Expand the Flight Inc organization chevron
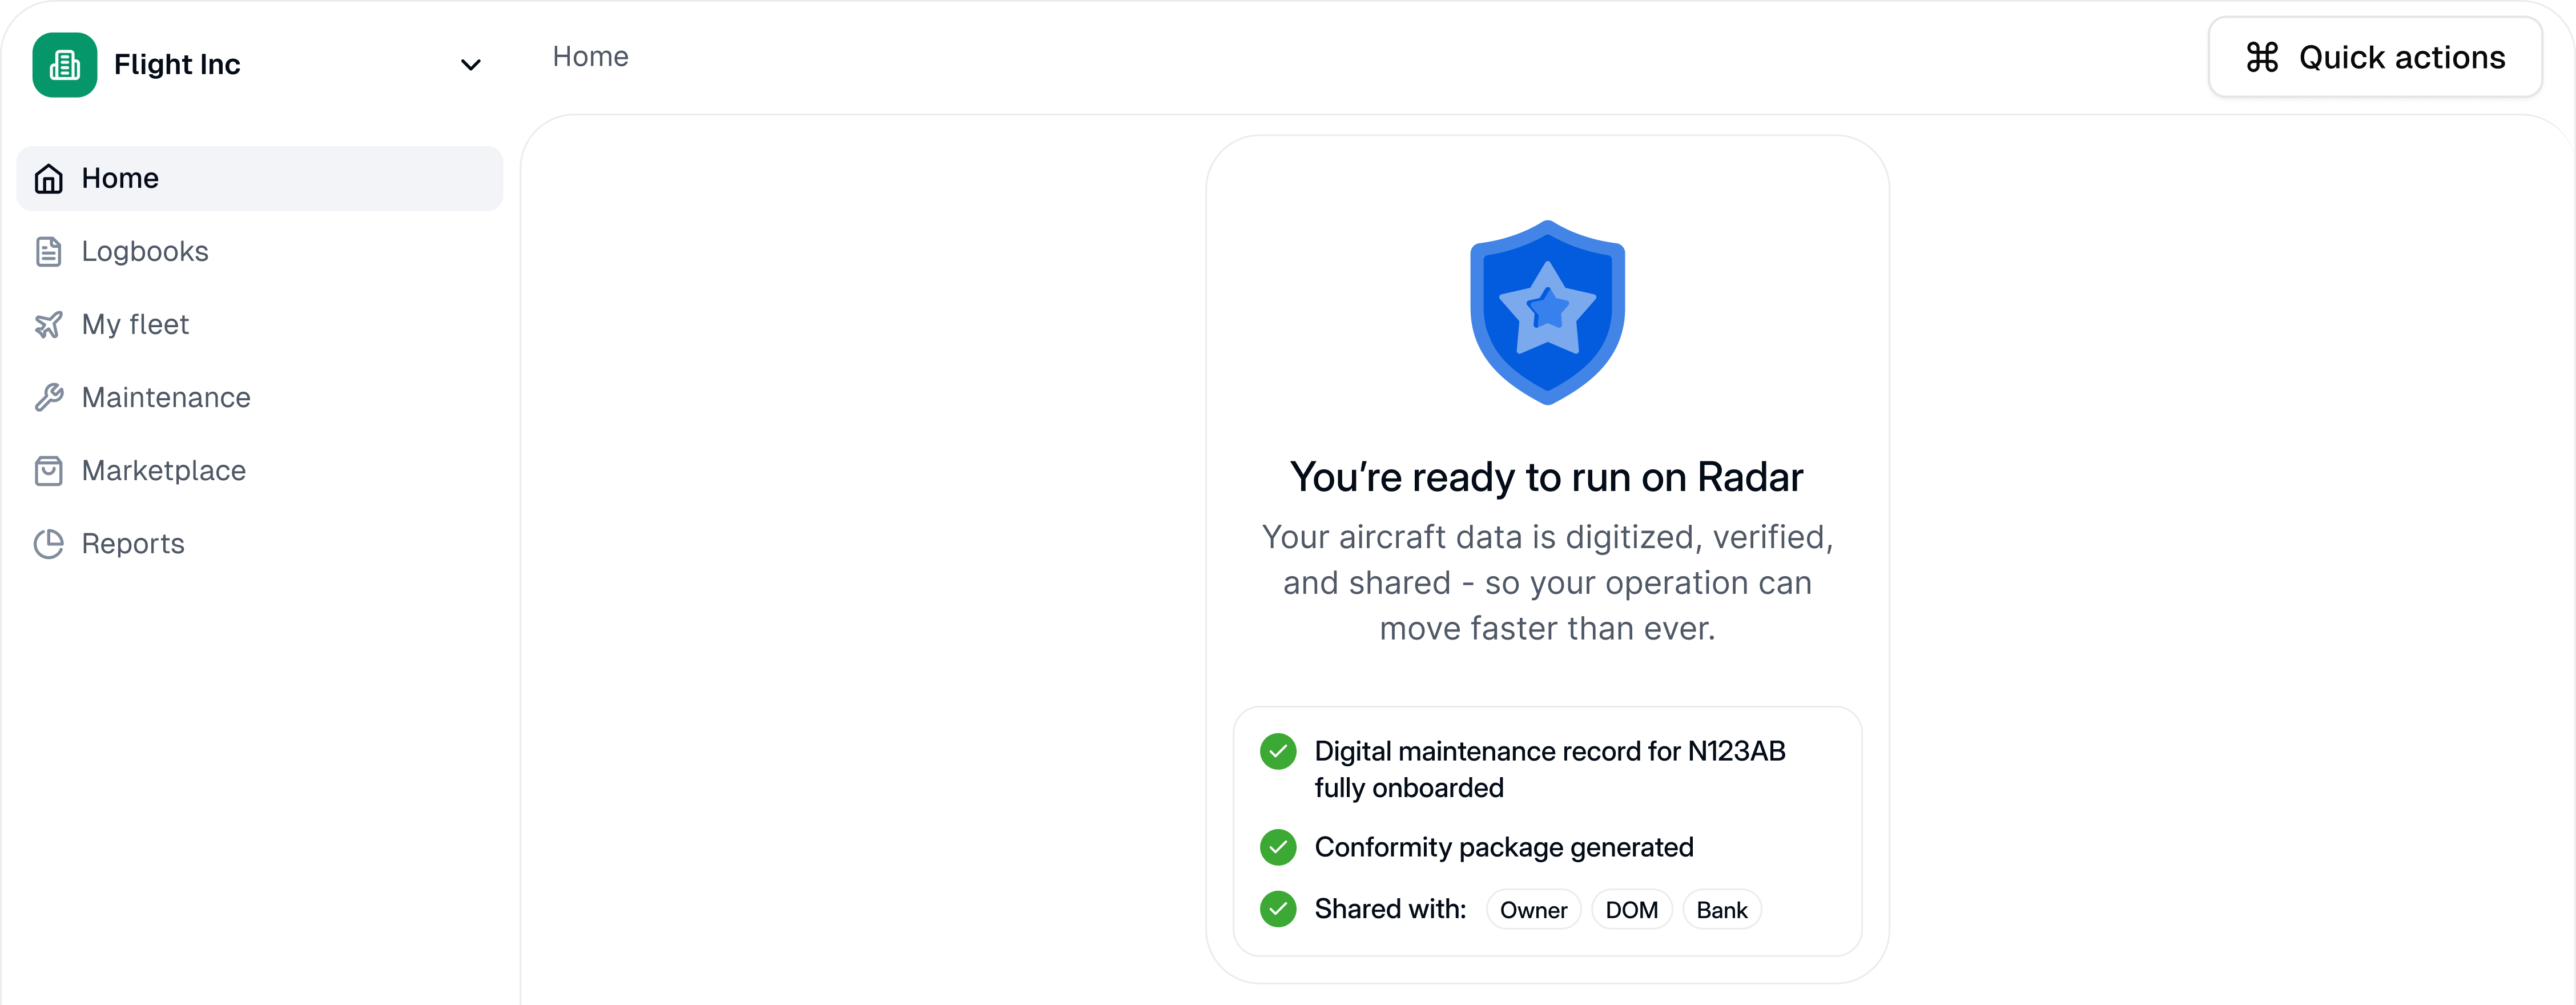This screenshot has height=1005, width=2576. click(470, 65)
